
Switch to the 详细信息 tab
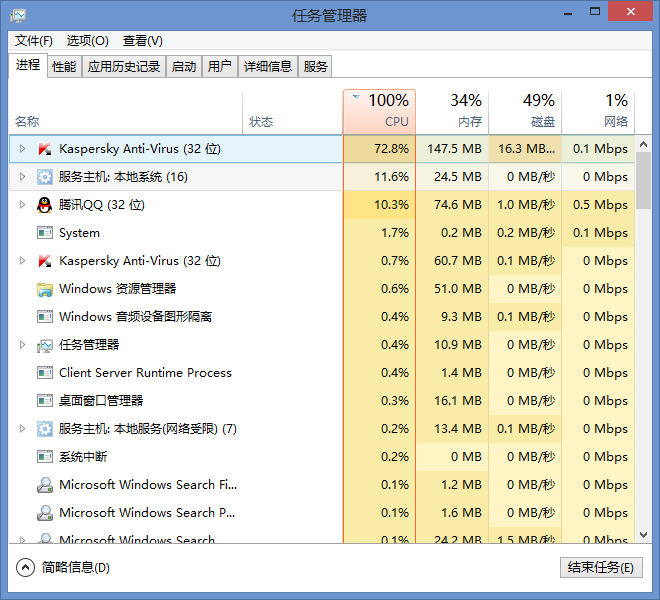point(268,67)
